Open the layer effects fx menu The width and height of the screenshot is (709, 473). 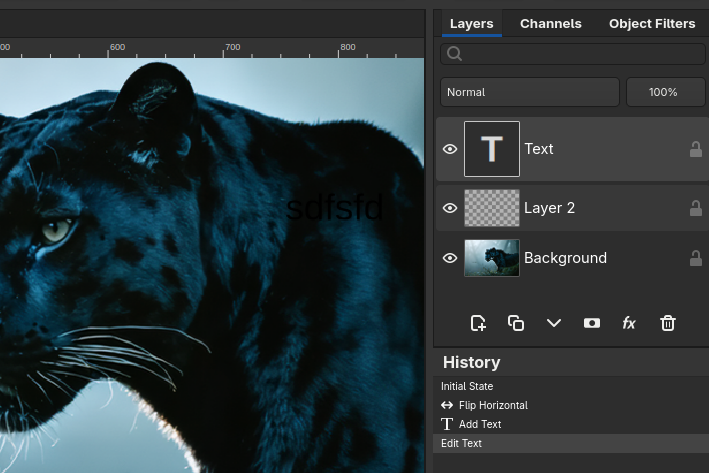pyautogui.click(x=629, y=323)
